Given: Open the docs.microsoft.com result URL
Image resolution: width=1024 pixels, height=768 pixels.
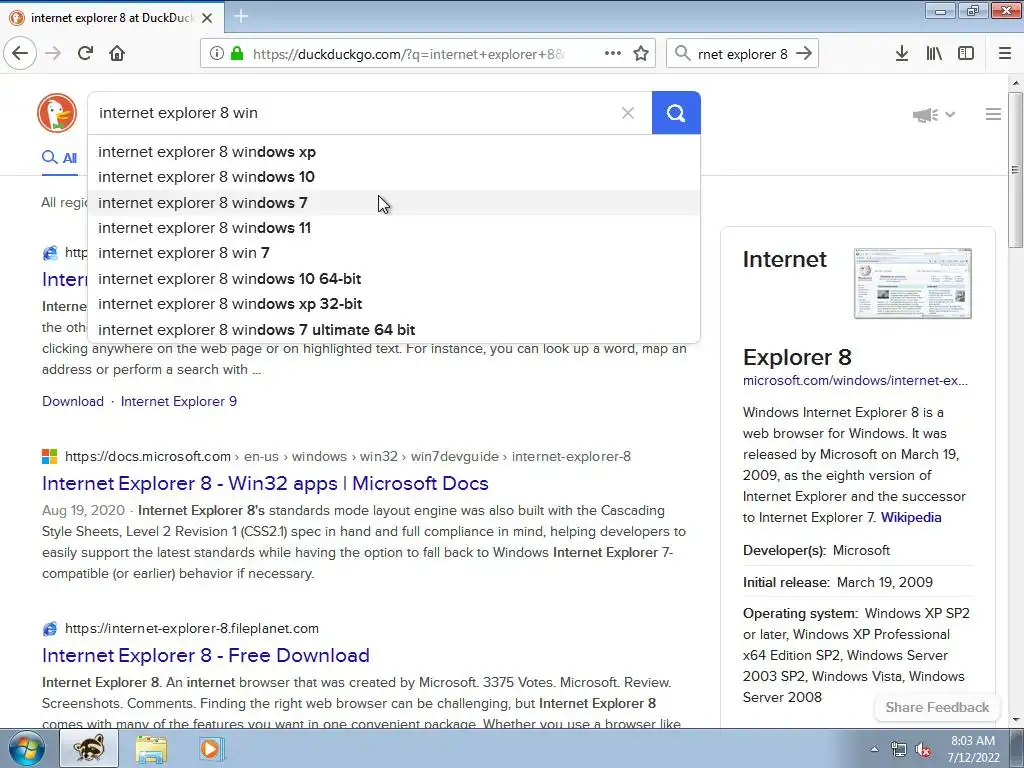Looking at the screenshot, I should (348, 456).
